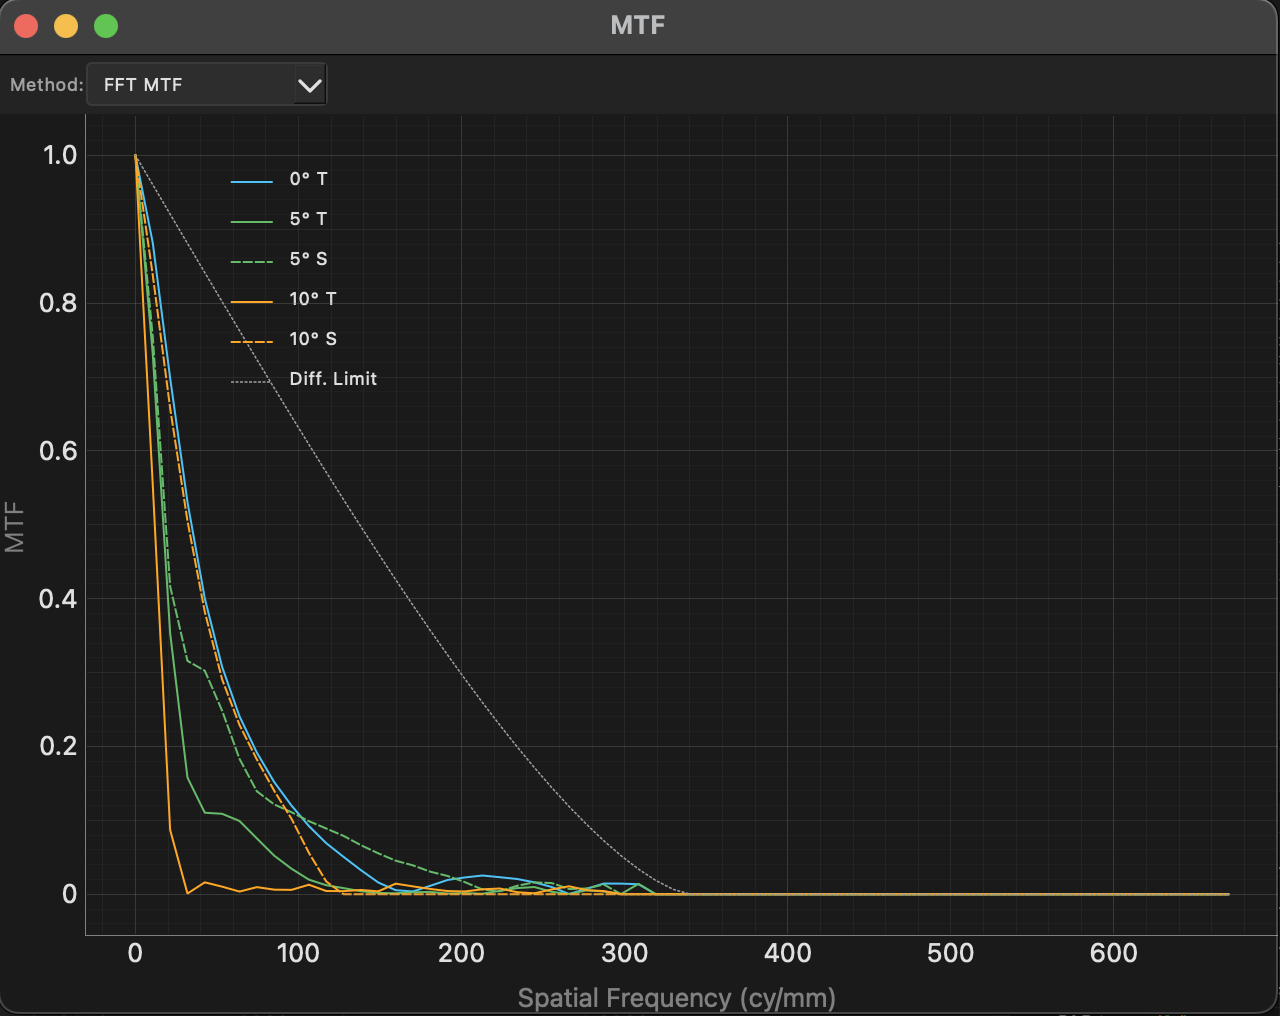The image size is (1280, 1016).
Task: Click the MTF window title
Action: pos(640,25)
